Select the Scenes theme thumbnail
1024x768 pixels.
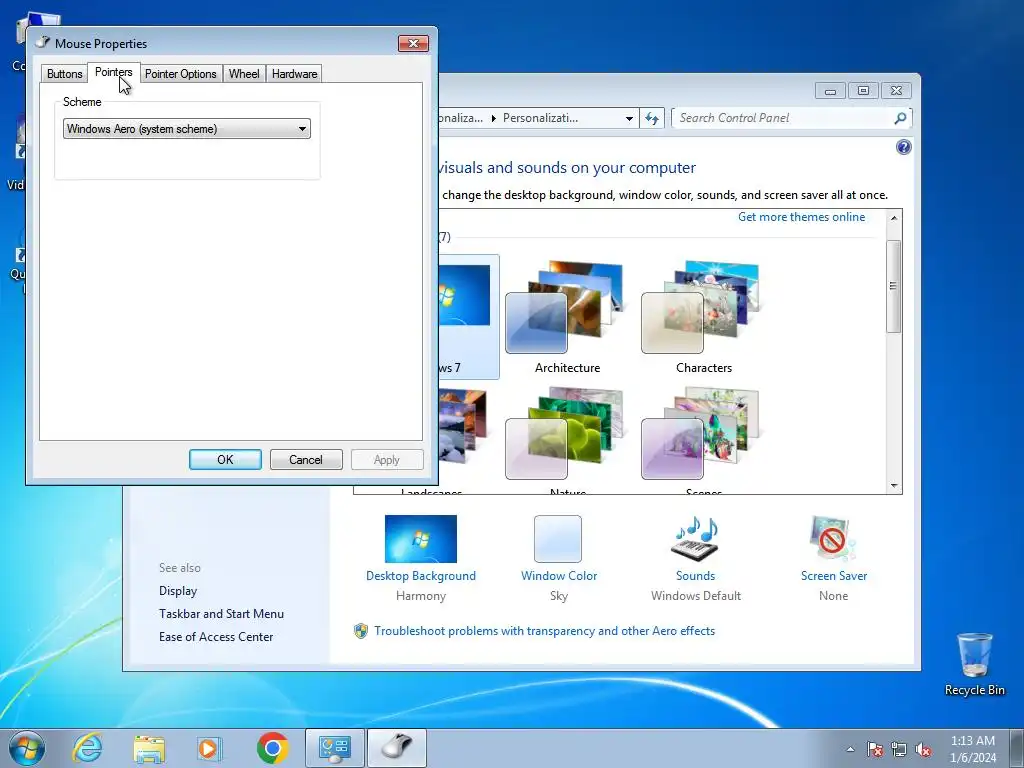pos(703,434)
